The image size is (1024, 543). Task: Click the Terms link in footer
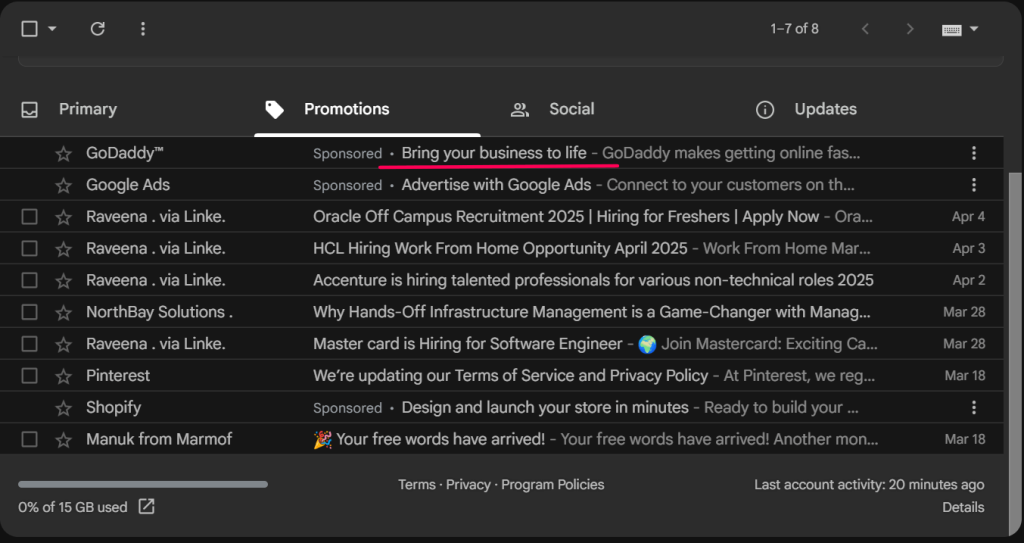click(417, 485)
